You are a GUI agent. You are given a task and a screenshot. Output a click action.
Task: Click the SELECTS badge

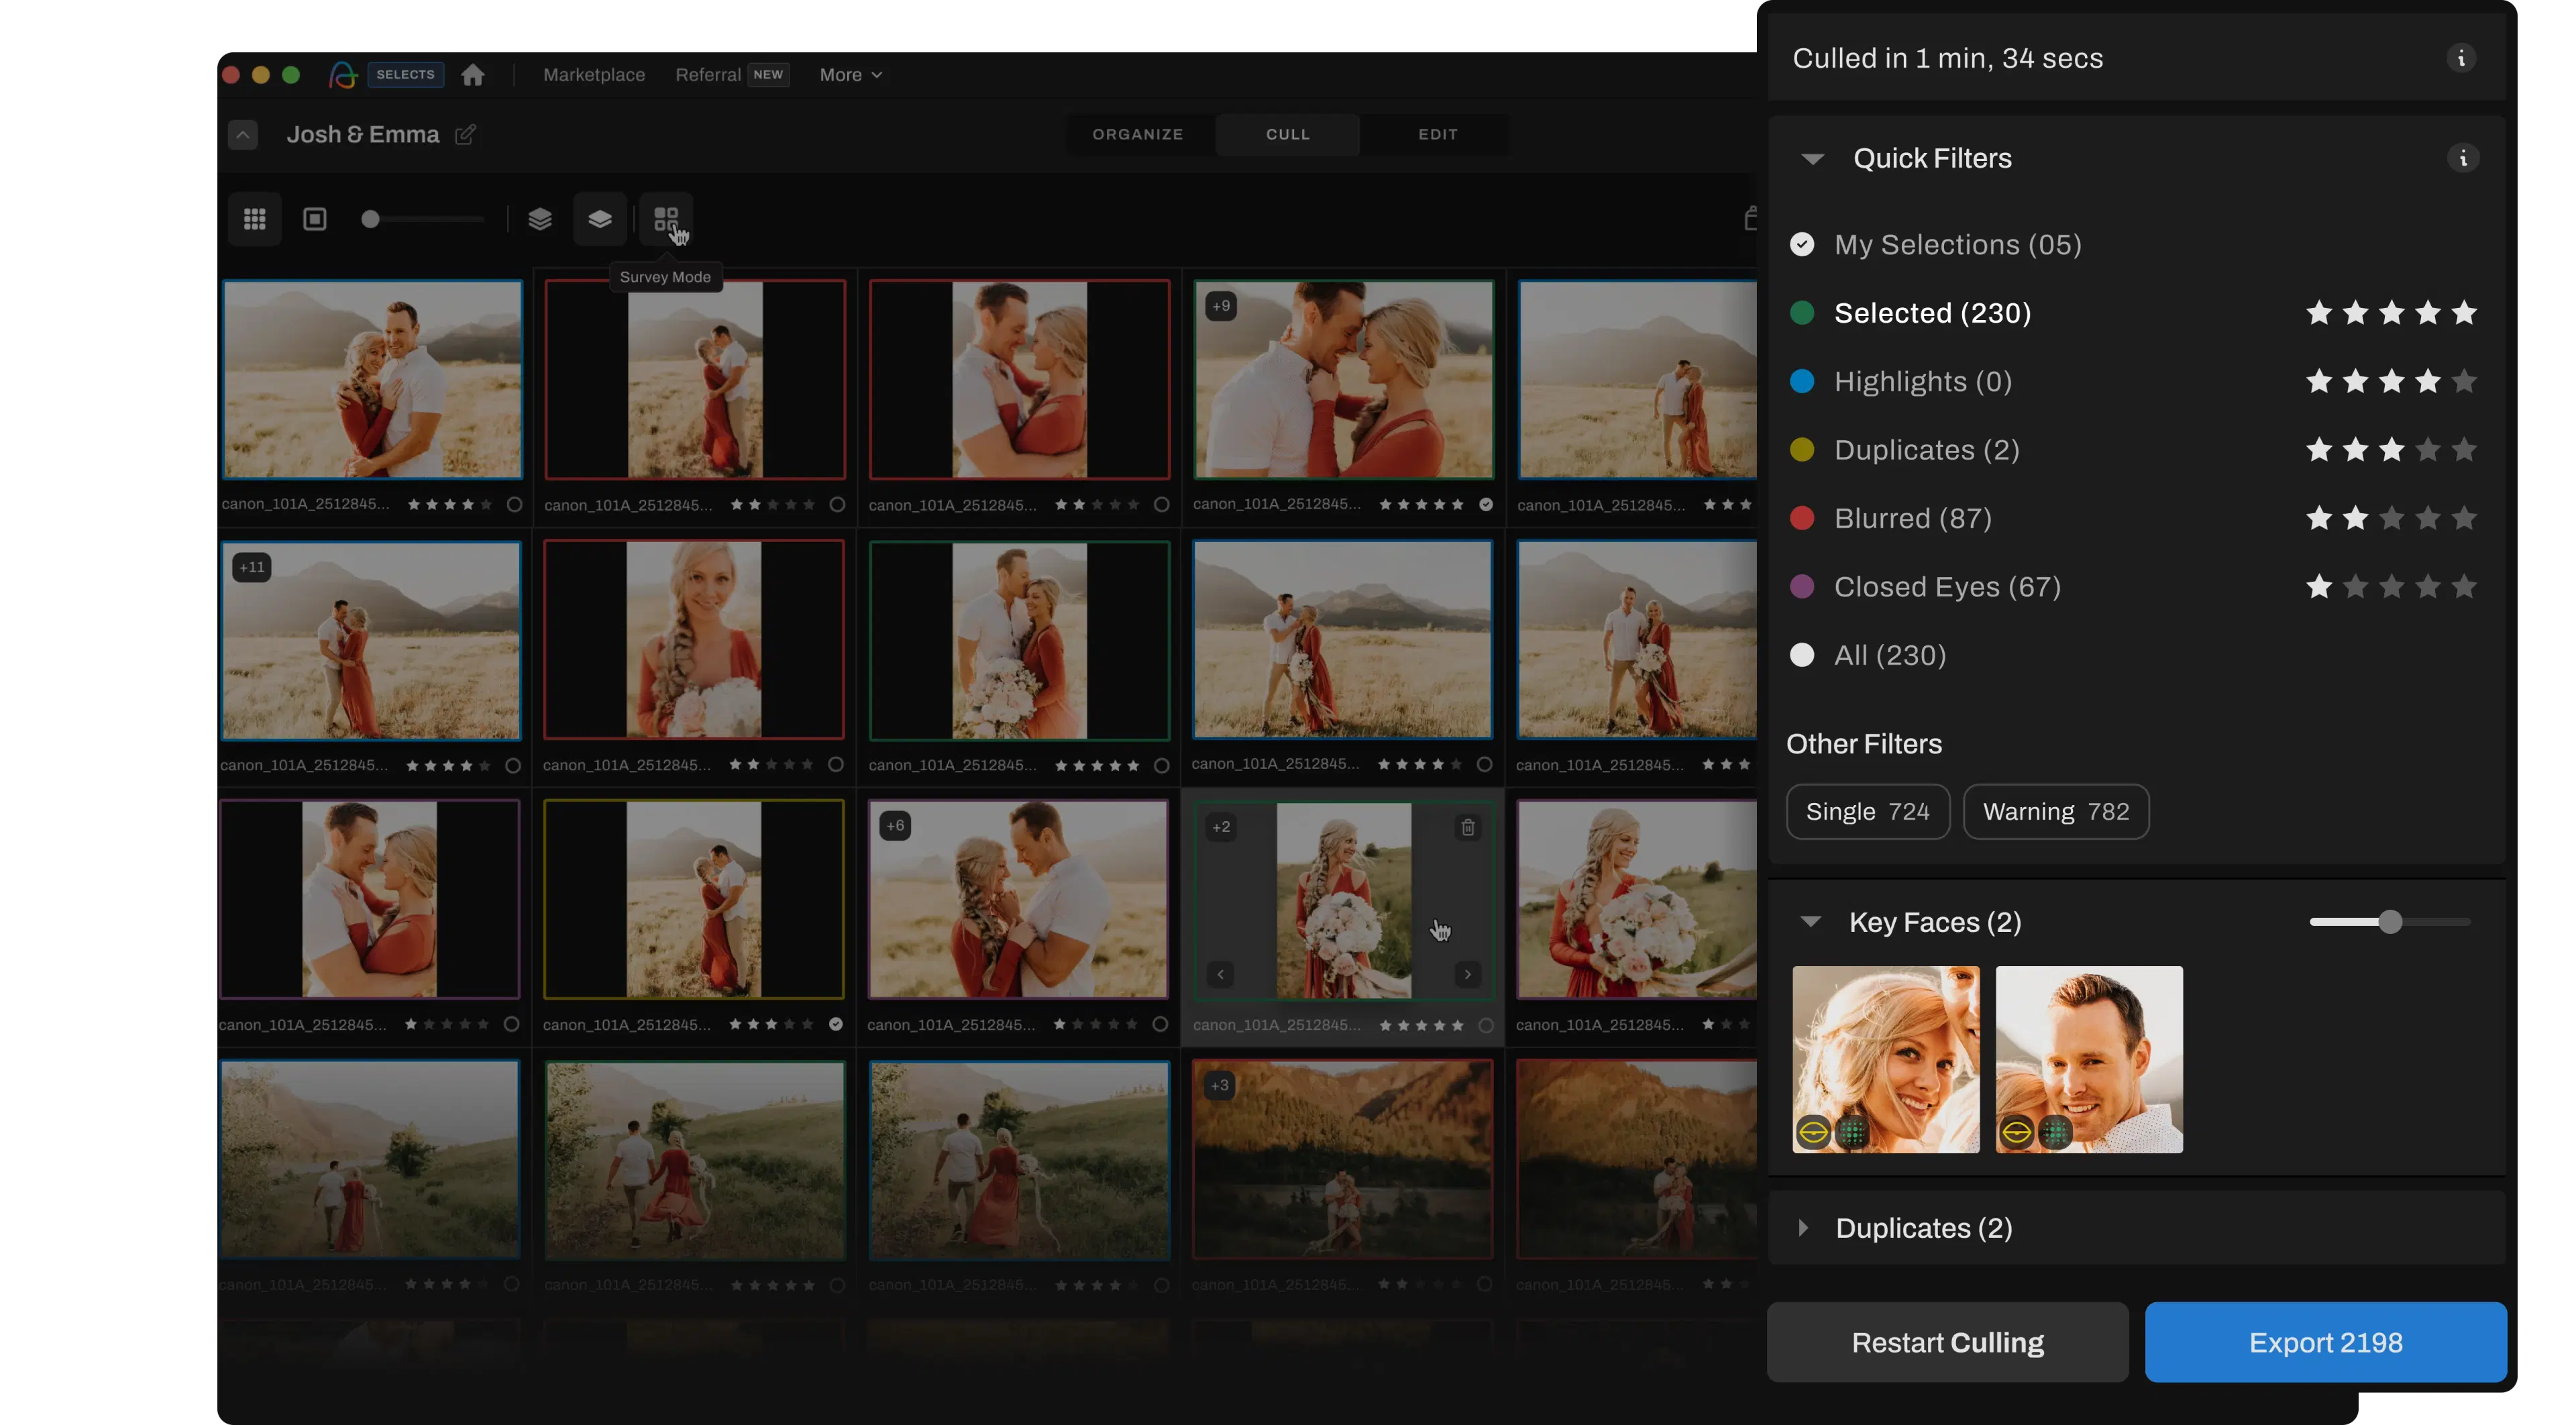[405, 75]
